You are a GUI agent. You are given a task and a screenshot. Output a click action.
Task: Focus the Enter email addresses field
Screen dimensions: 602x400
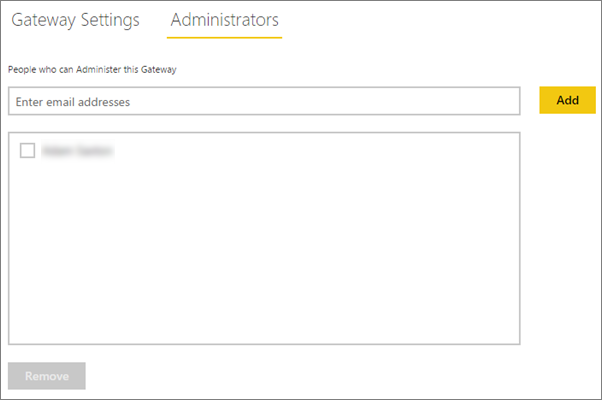(264, 101)
